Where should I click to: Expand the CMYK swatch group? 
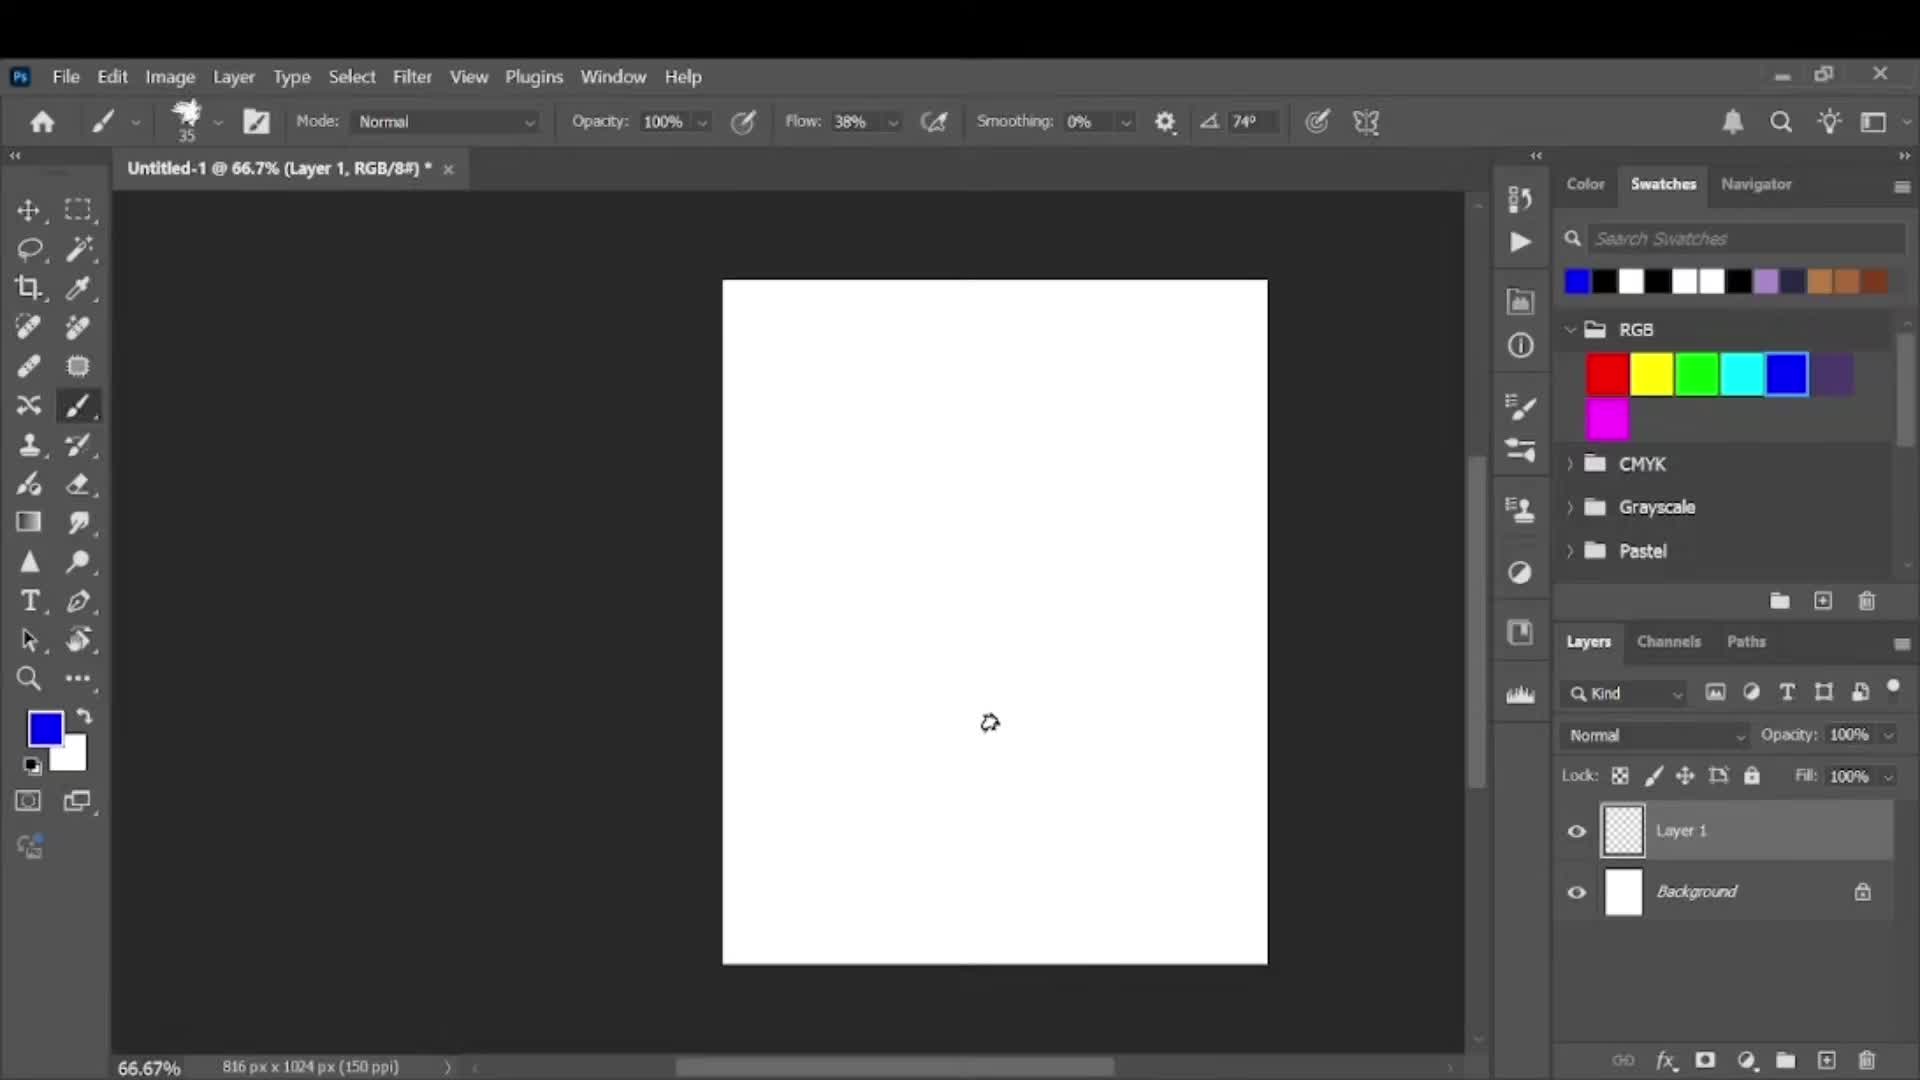pos(1570,464)
